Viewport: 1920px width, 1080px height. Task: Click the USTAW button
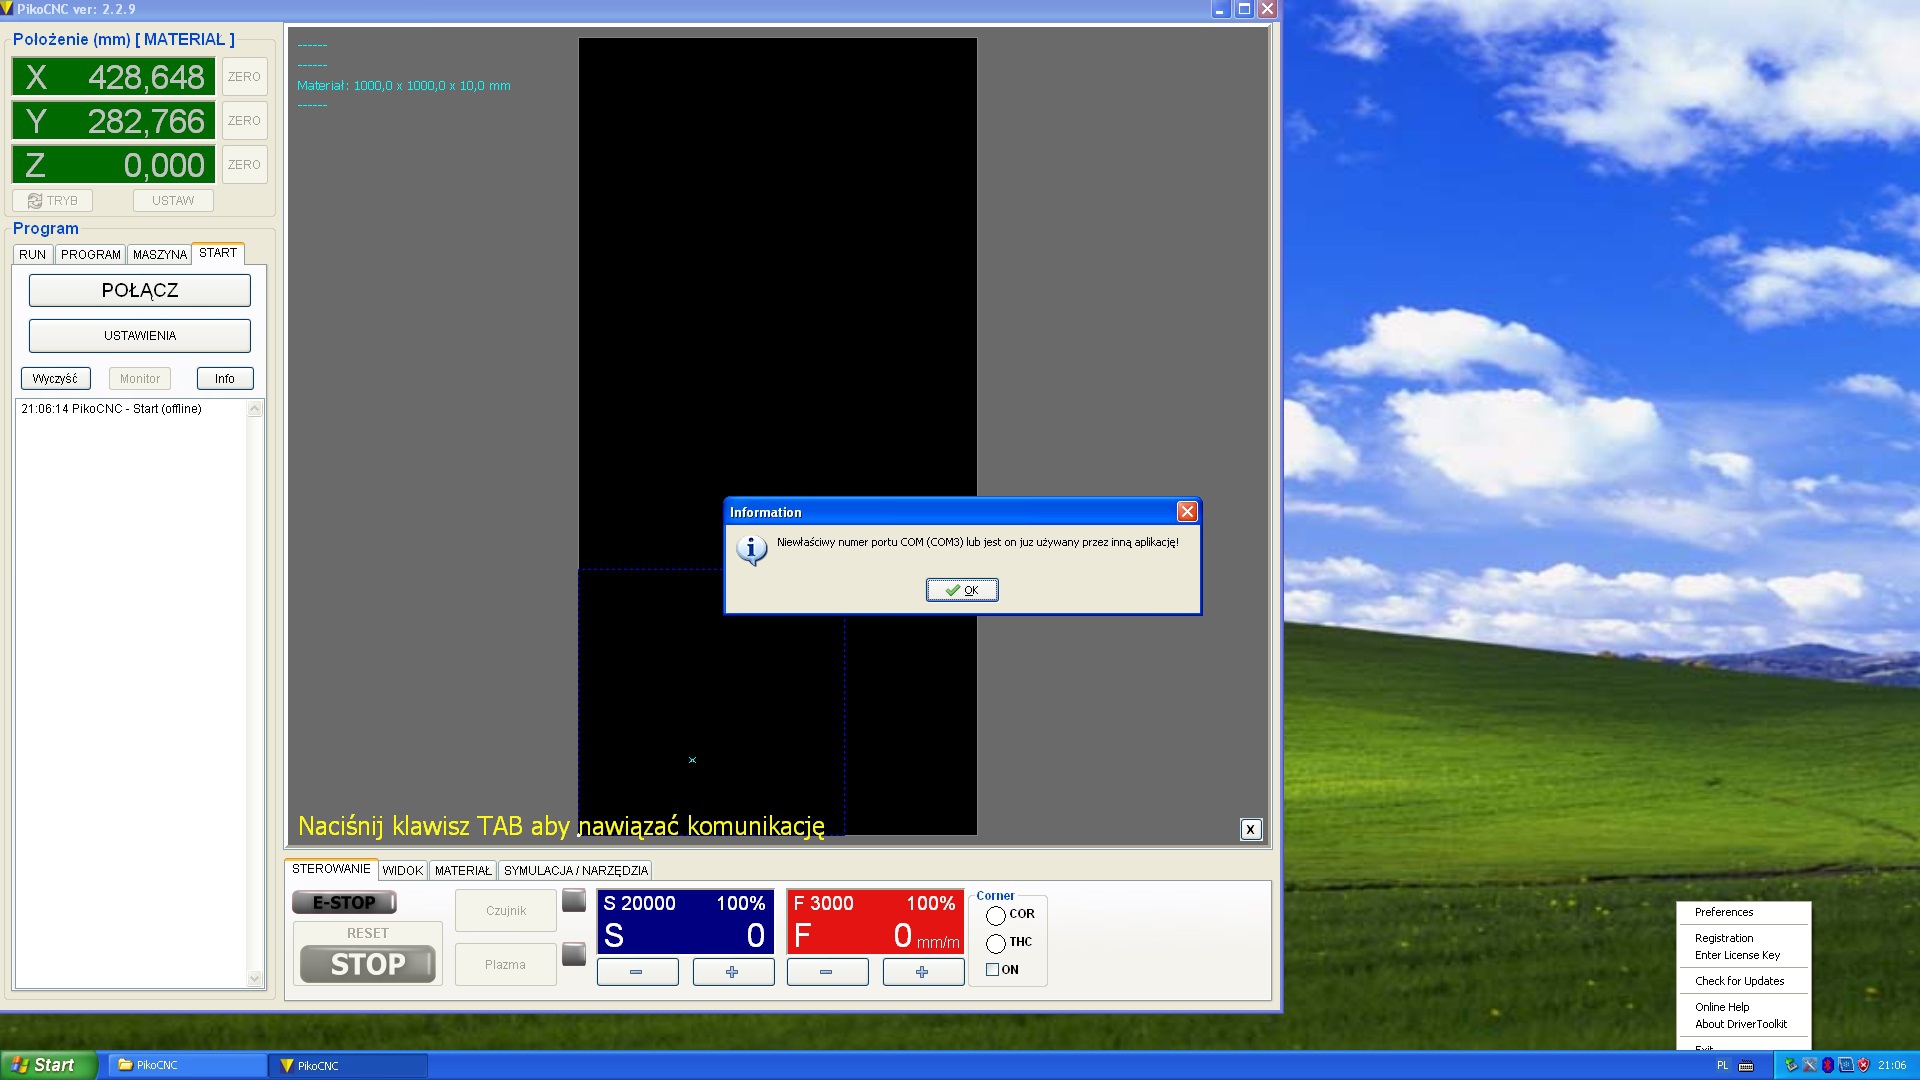click(x=173, y=201)
